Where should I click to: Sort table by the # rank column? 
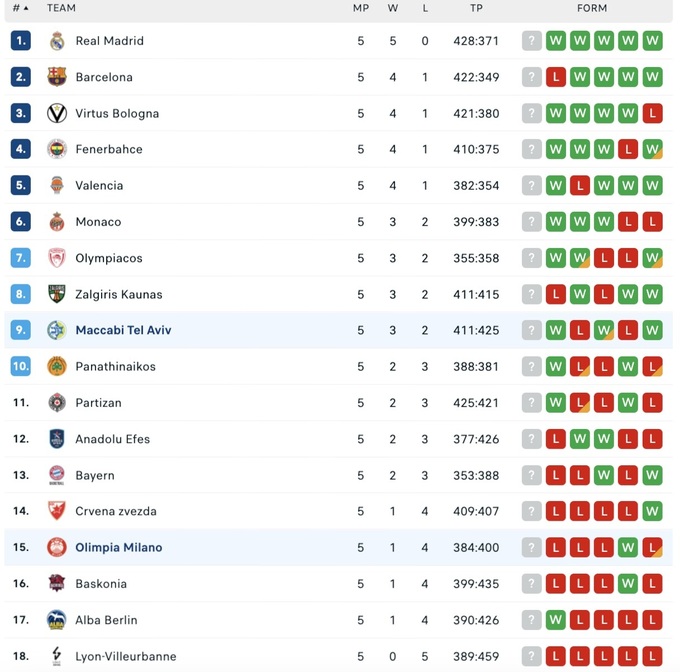(x=20, y=8)
